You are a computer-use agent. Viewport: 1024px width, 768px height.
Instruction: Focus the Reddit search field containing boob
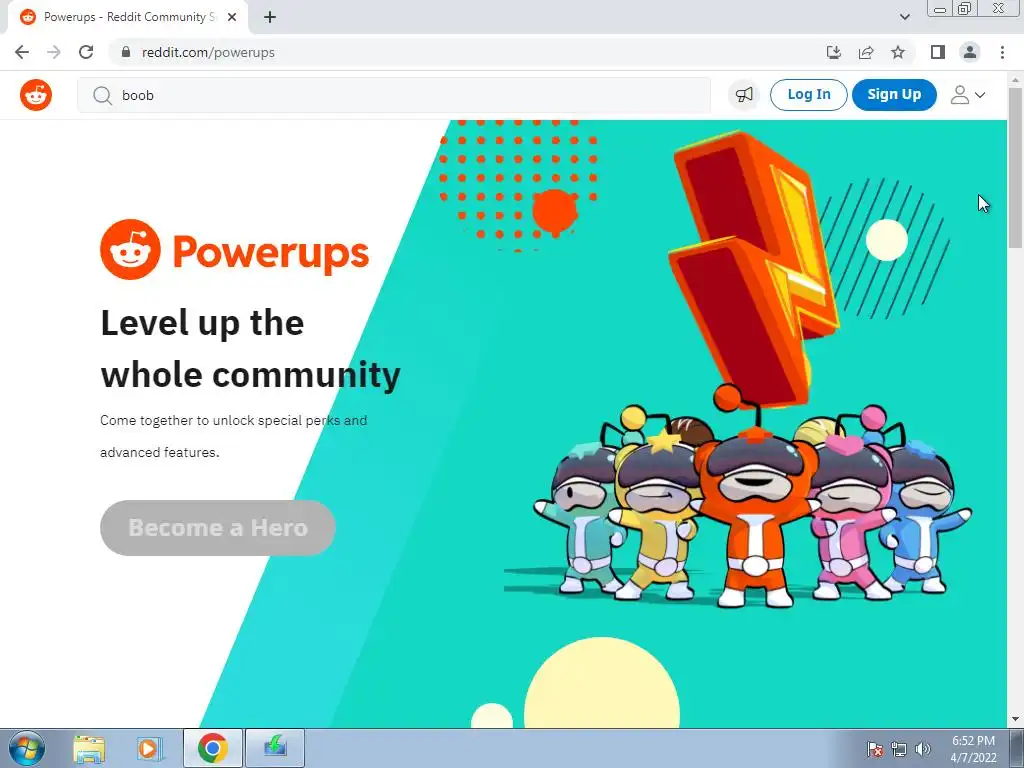pos(394,95)
